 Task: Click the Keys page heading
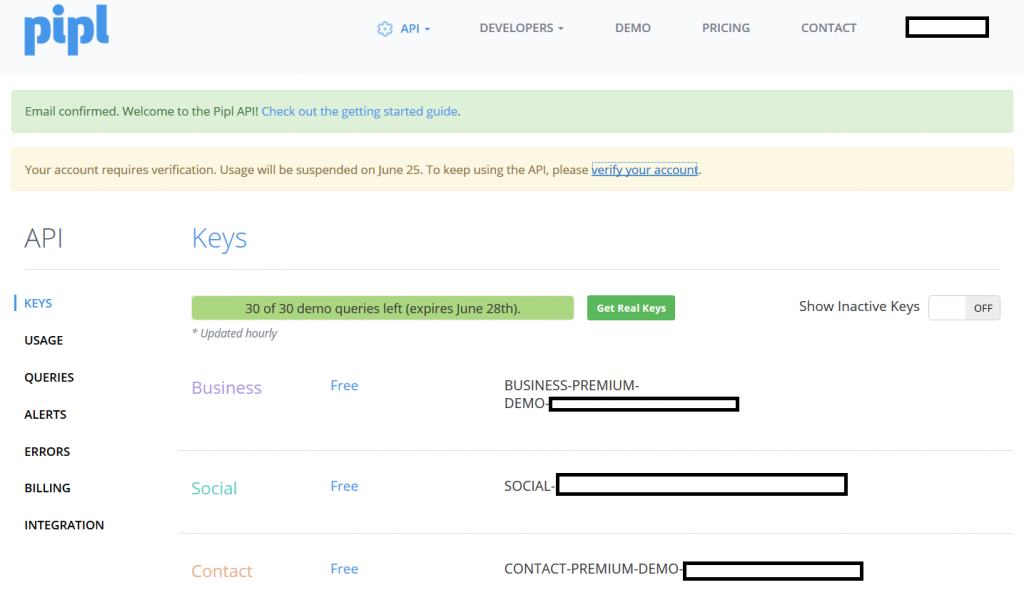[x=219, y=238]
